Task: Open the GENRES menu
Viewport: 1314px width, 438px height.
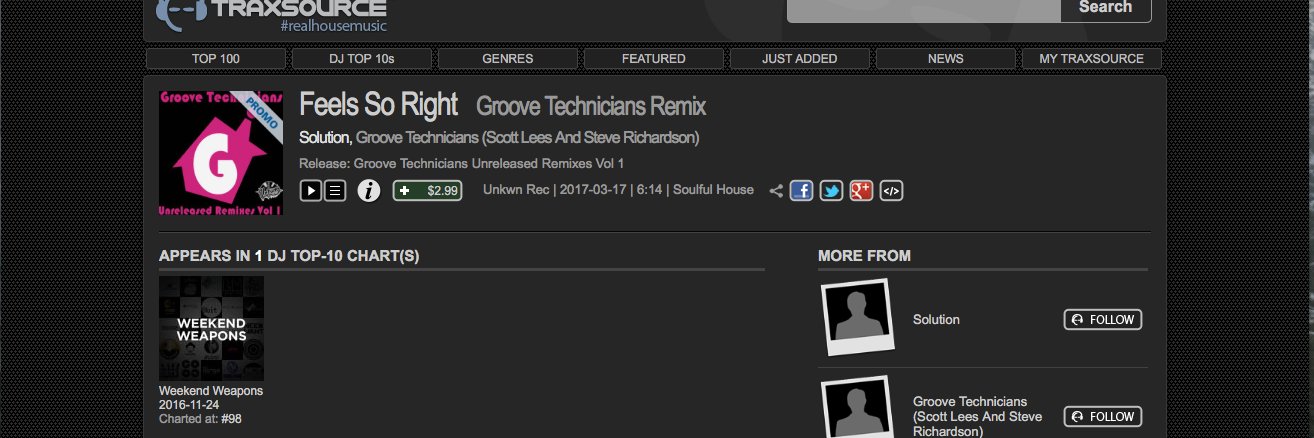Action: click(508, 59)
